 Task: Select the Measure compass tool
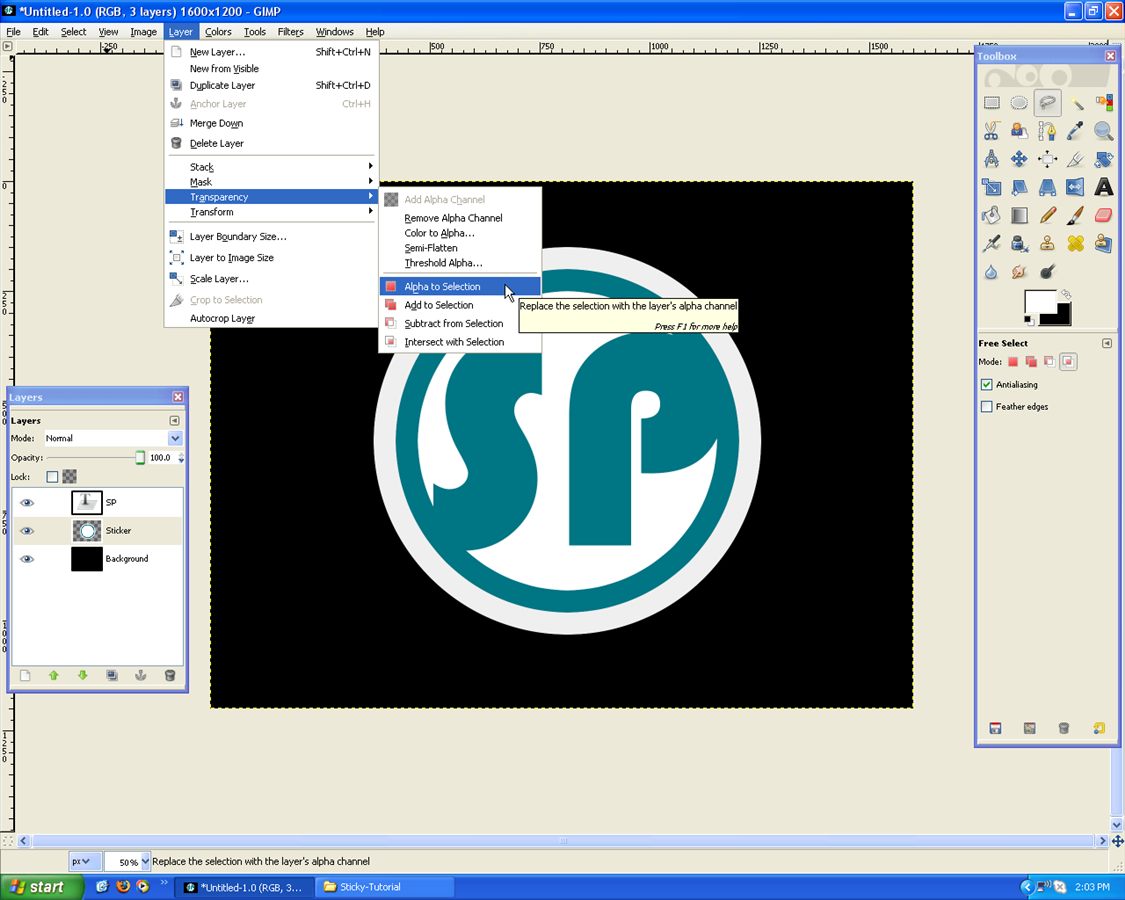point(992,159)
